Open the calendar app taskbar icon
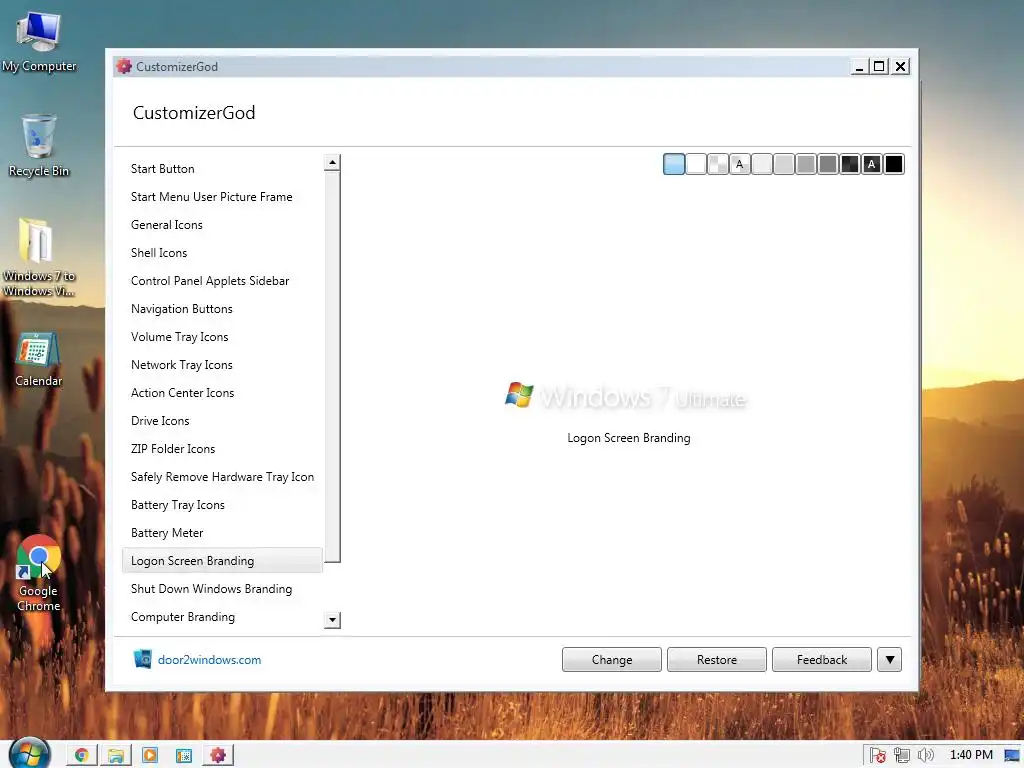 click(x=184, y=755)
